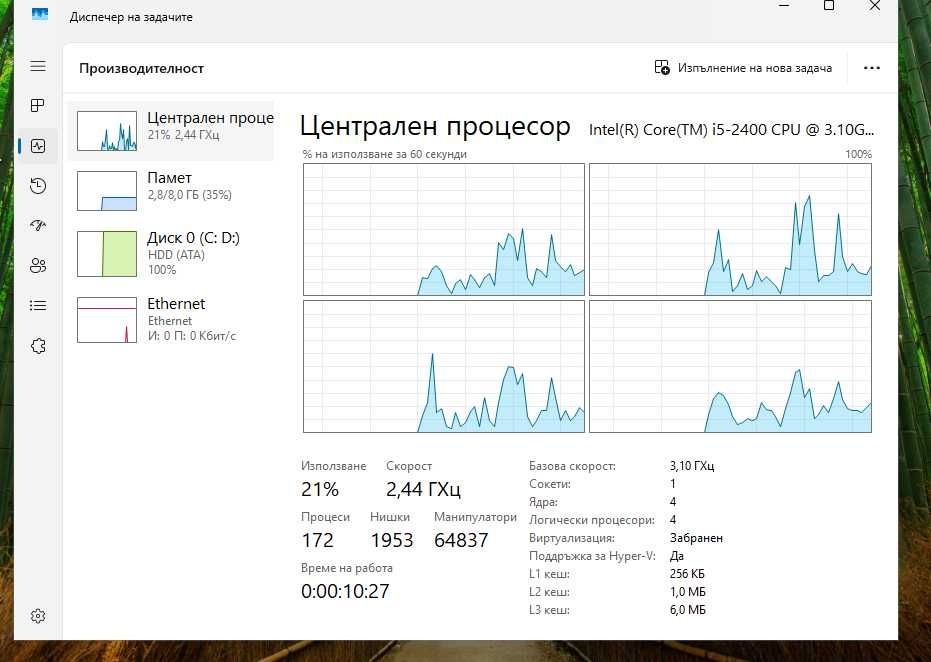Click the Ethernet mini graph thumbnail
This screenshot has height=662, width=931.
pyautogui.click(x=107, y=320)
